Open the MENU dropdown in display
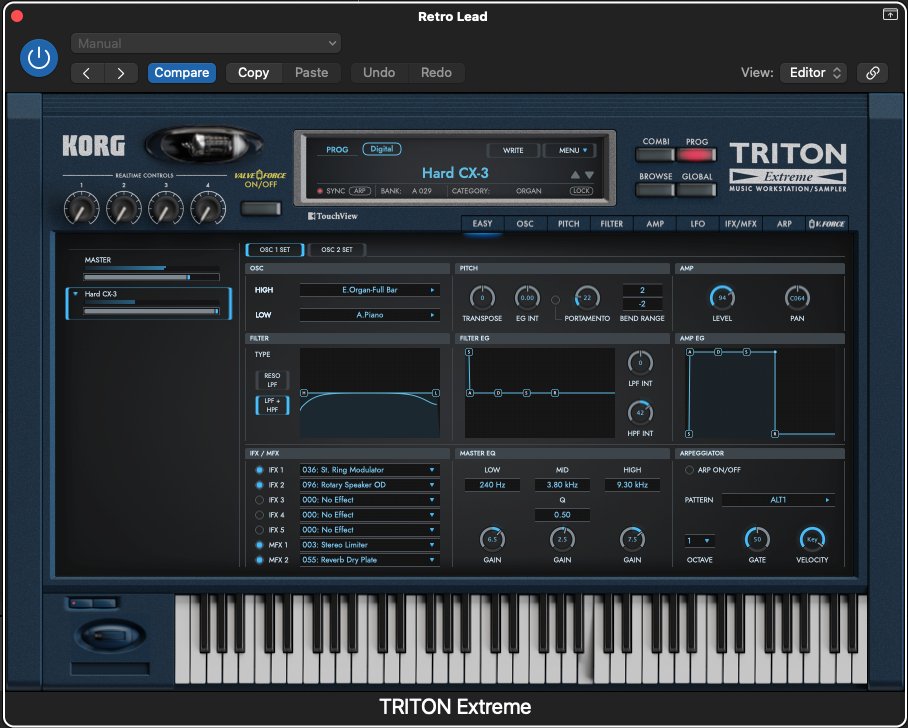 572,151
